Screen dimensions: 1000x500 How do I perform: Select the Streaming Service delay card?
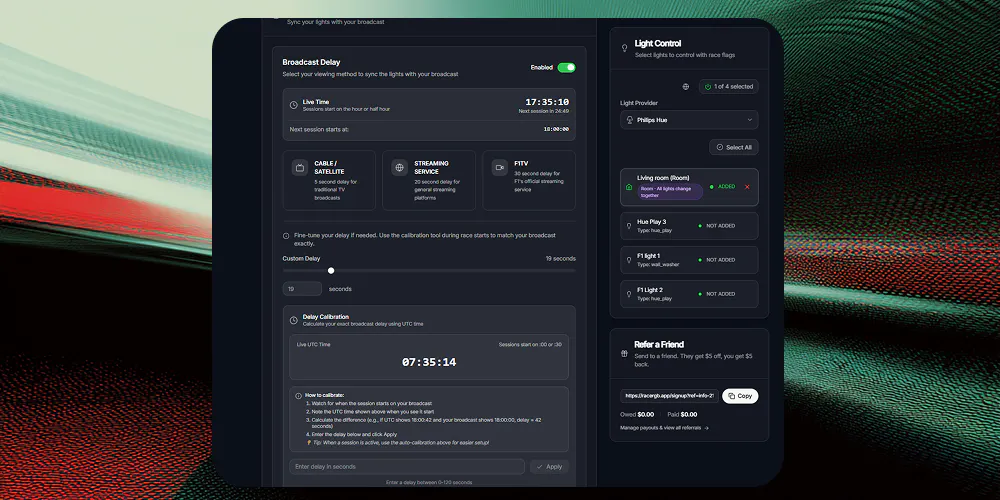pos(429,180)
